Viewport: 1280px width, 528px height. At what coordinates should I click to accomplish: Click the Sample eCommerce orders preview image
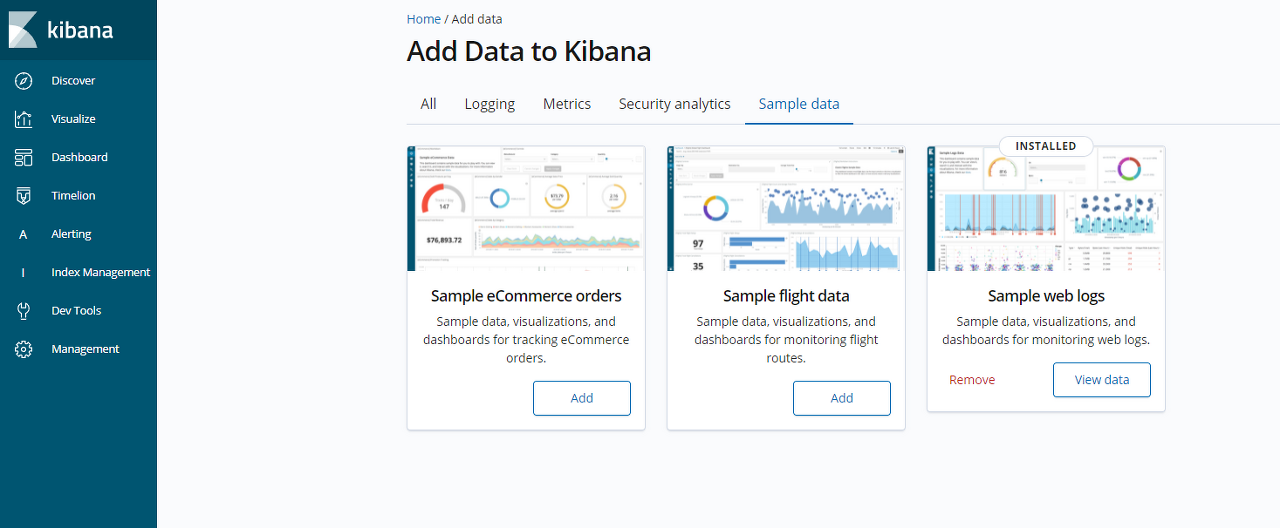526,208
